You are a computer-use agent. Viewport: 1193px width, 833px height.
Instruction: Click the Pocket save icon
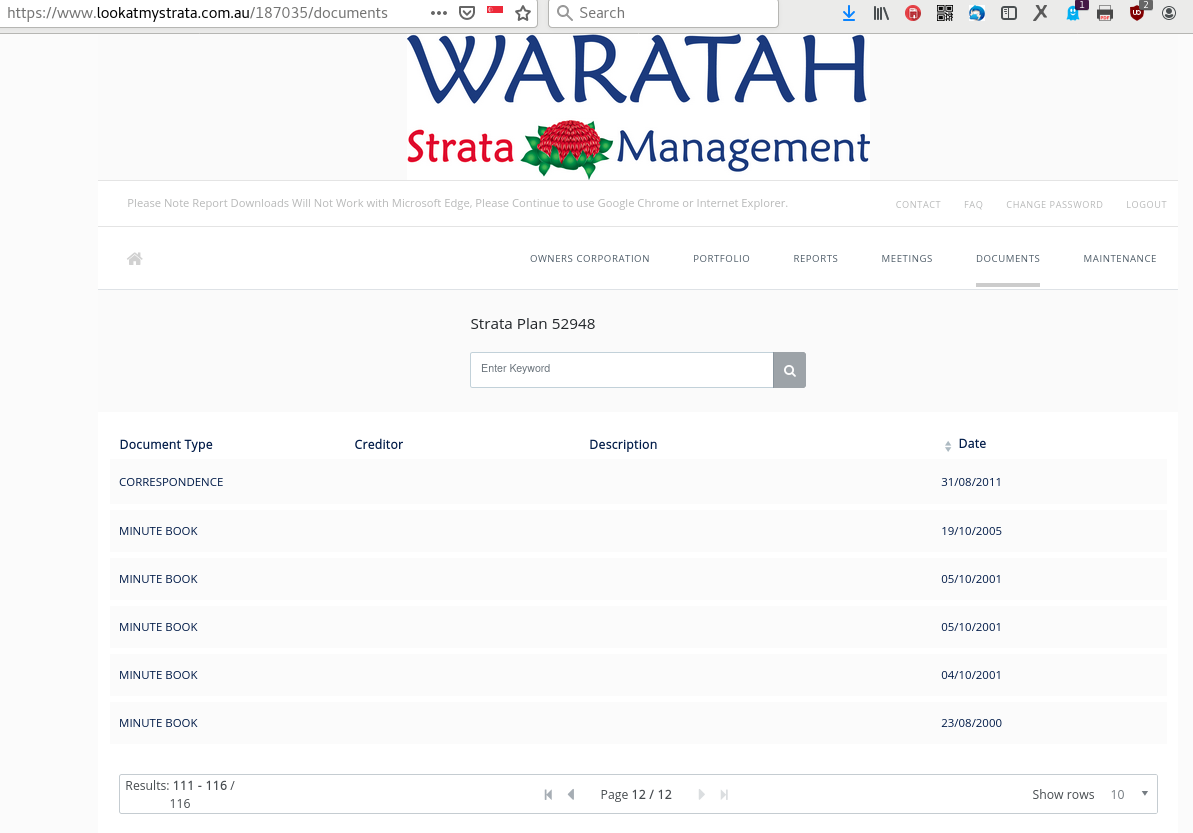467,13
